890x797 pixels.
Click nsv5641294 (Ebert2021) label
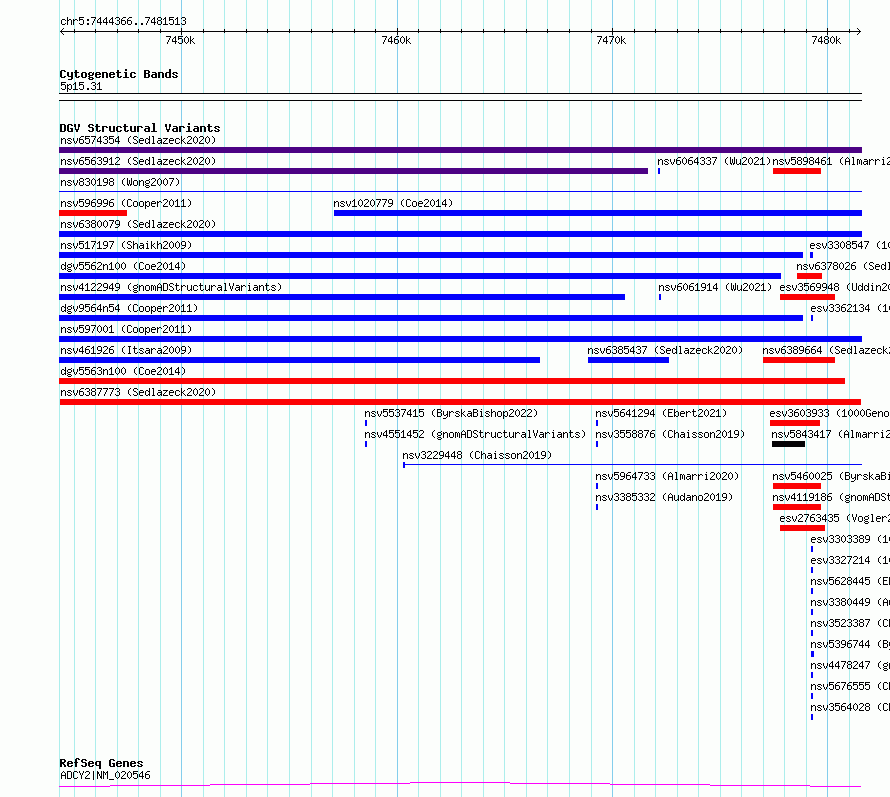pos(661,413)
